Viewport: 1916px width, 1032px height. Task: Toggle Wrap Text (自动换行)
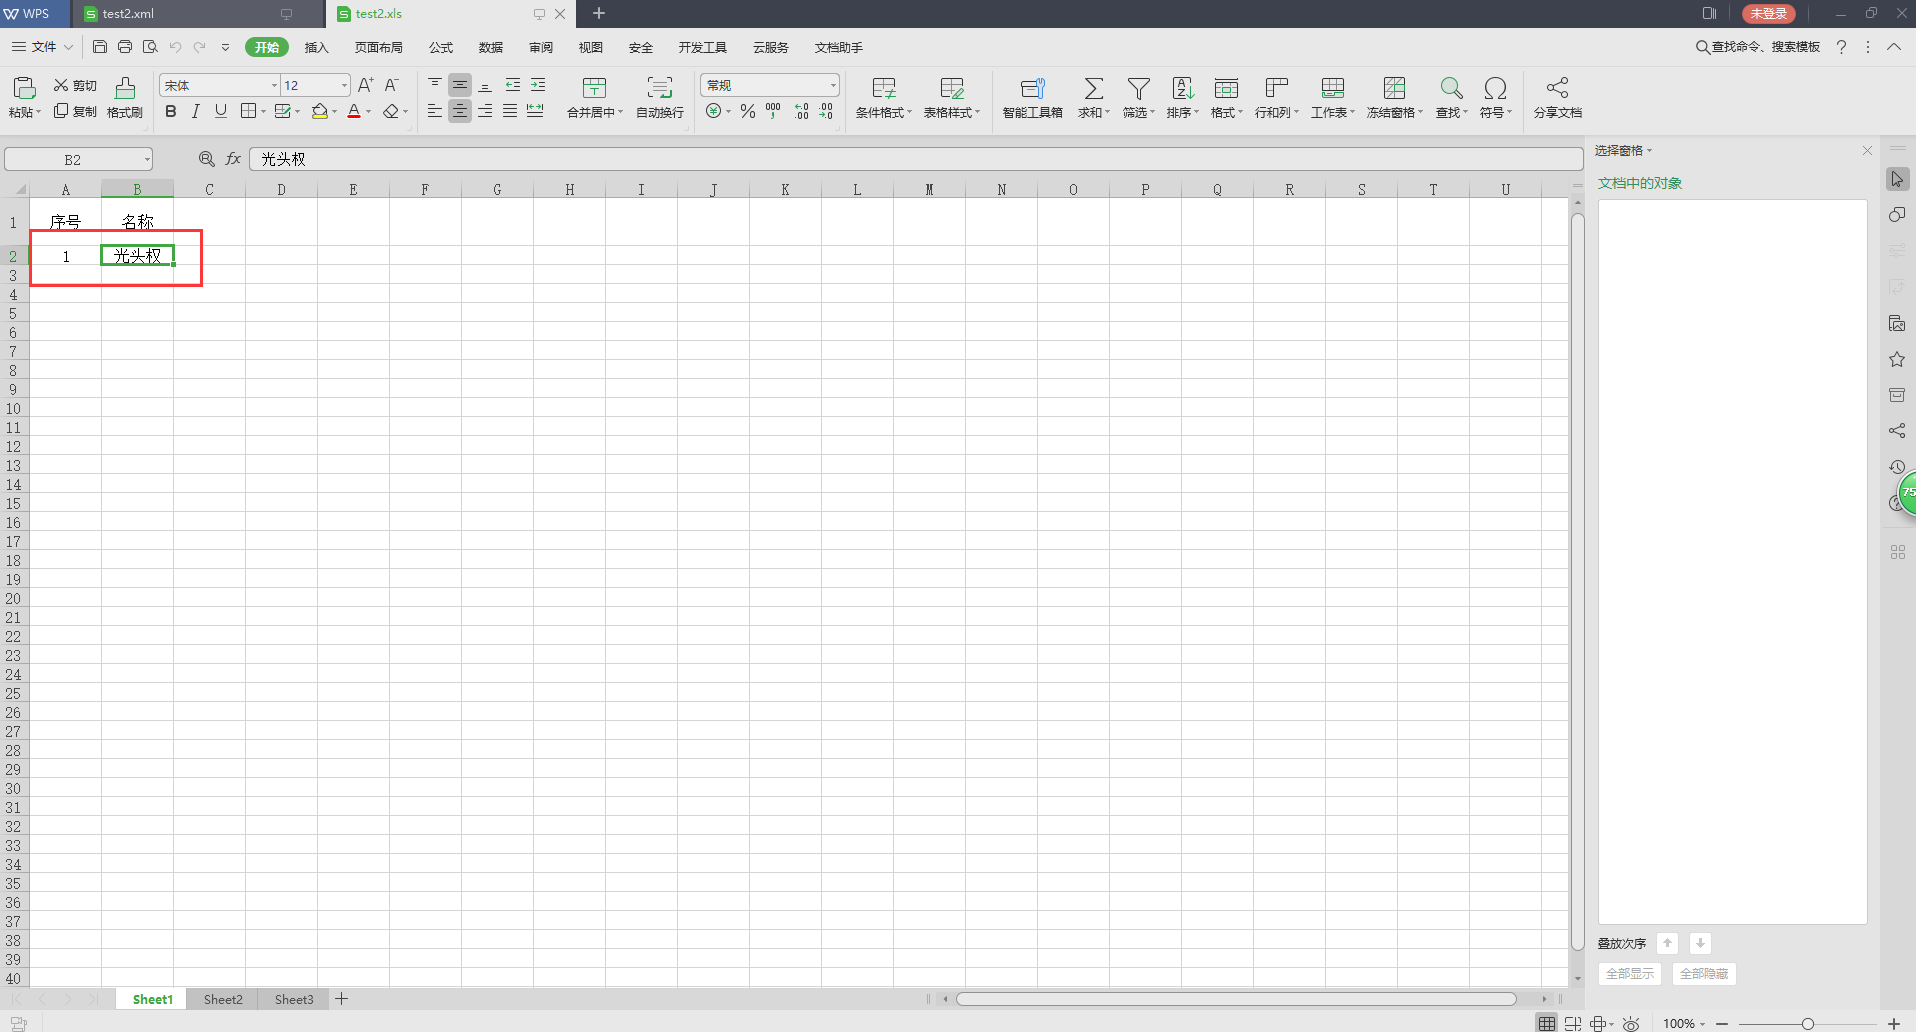(x=660, y=98)
